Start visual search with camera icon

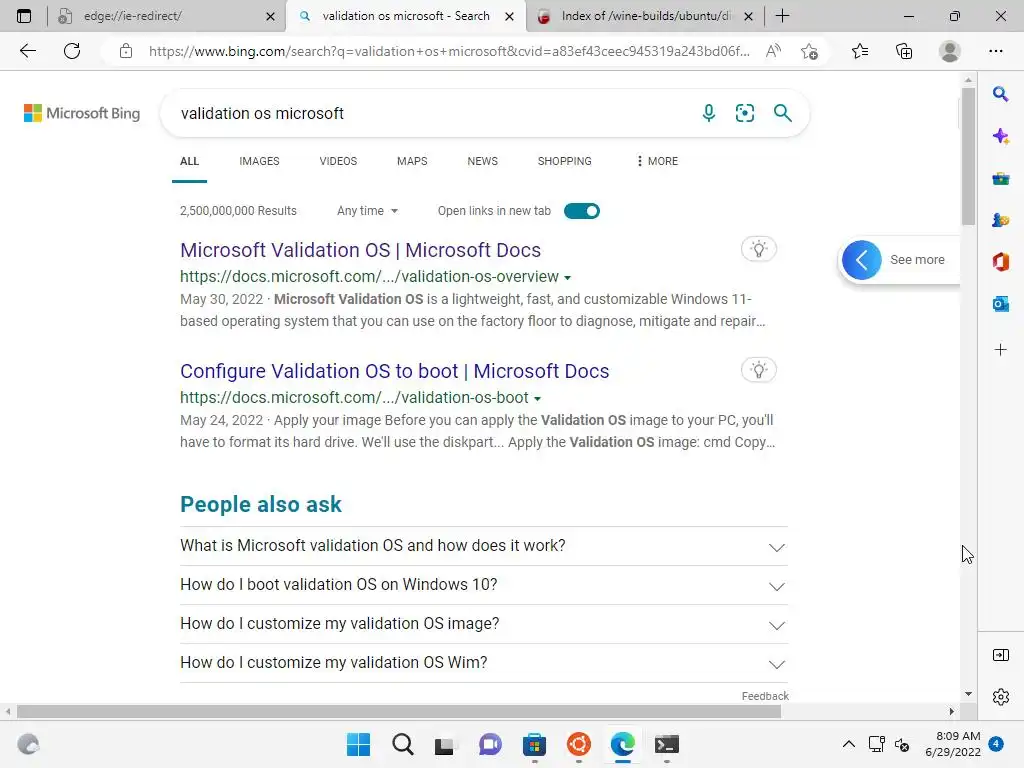coord(745,113)
